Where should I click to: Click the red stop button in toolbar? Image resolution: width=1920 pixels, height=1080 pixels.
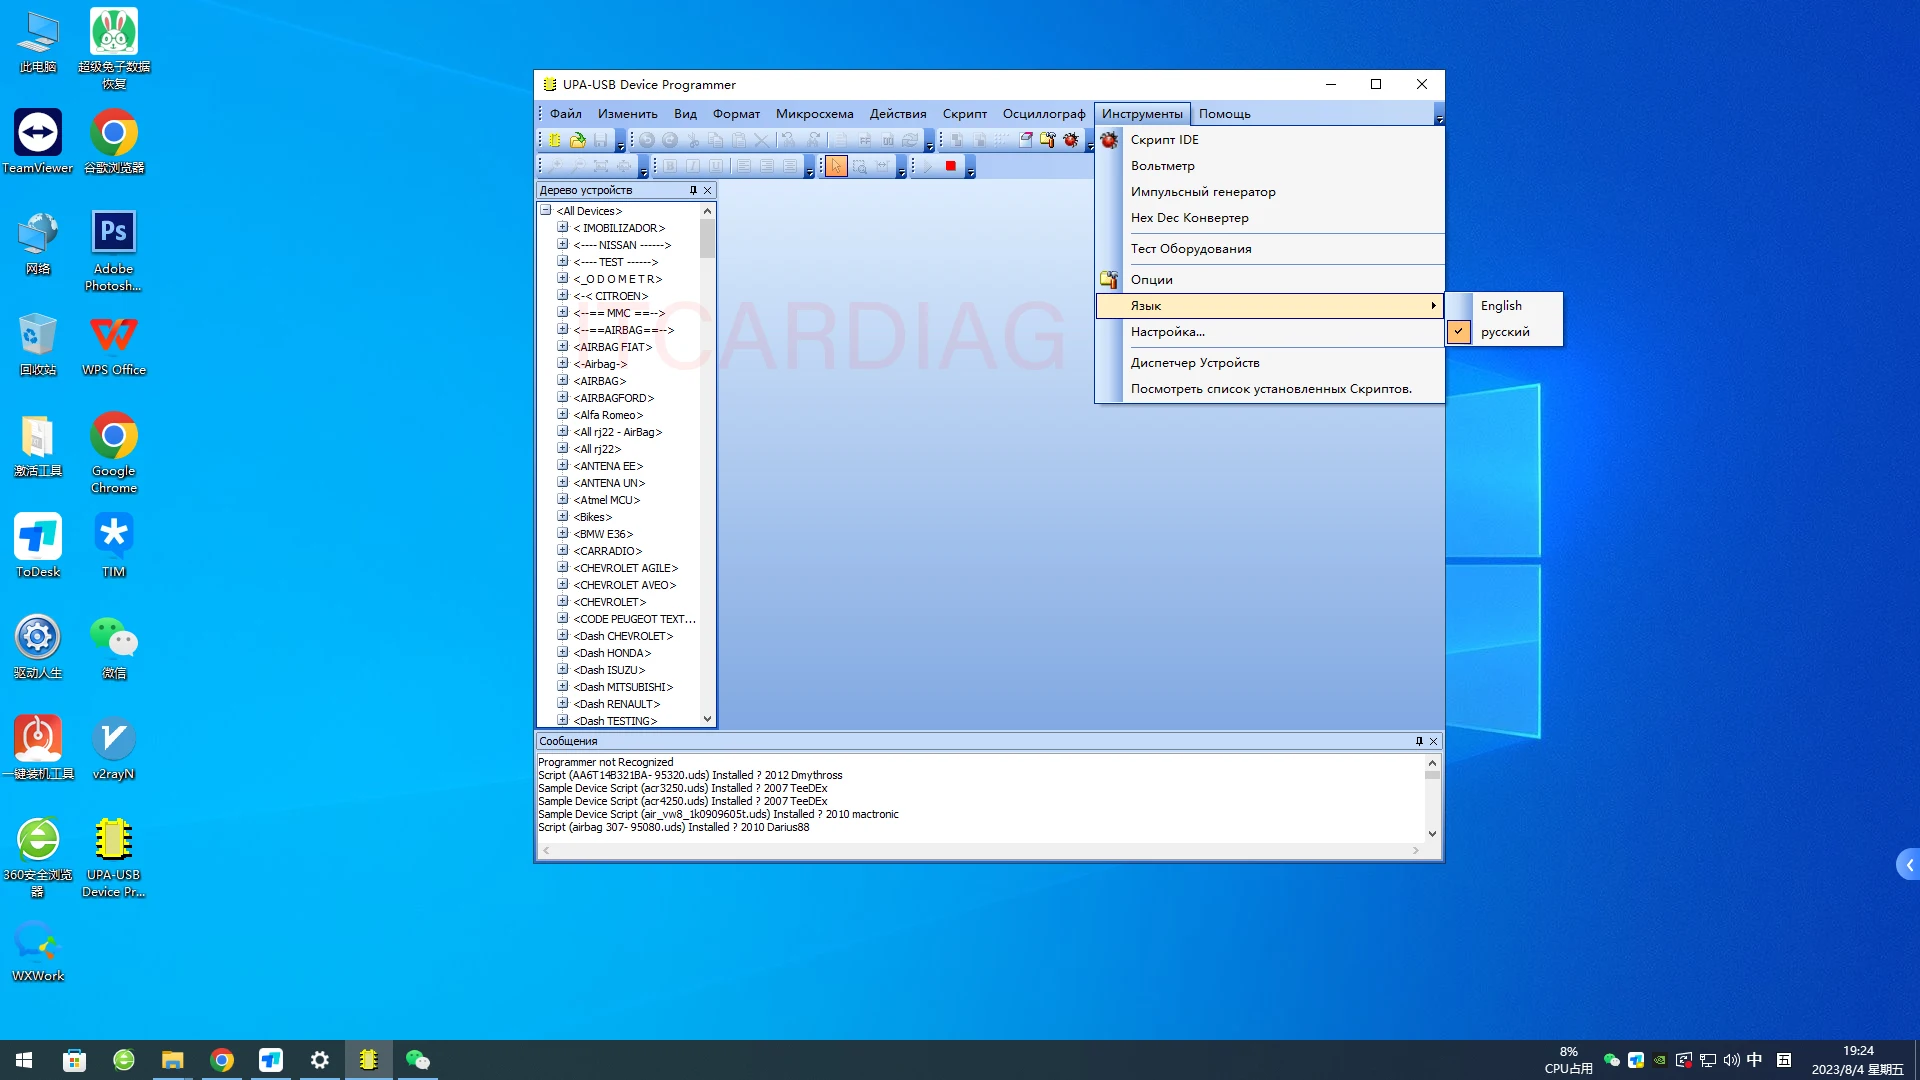click(951, 166)
